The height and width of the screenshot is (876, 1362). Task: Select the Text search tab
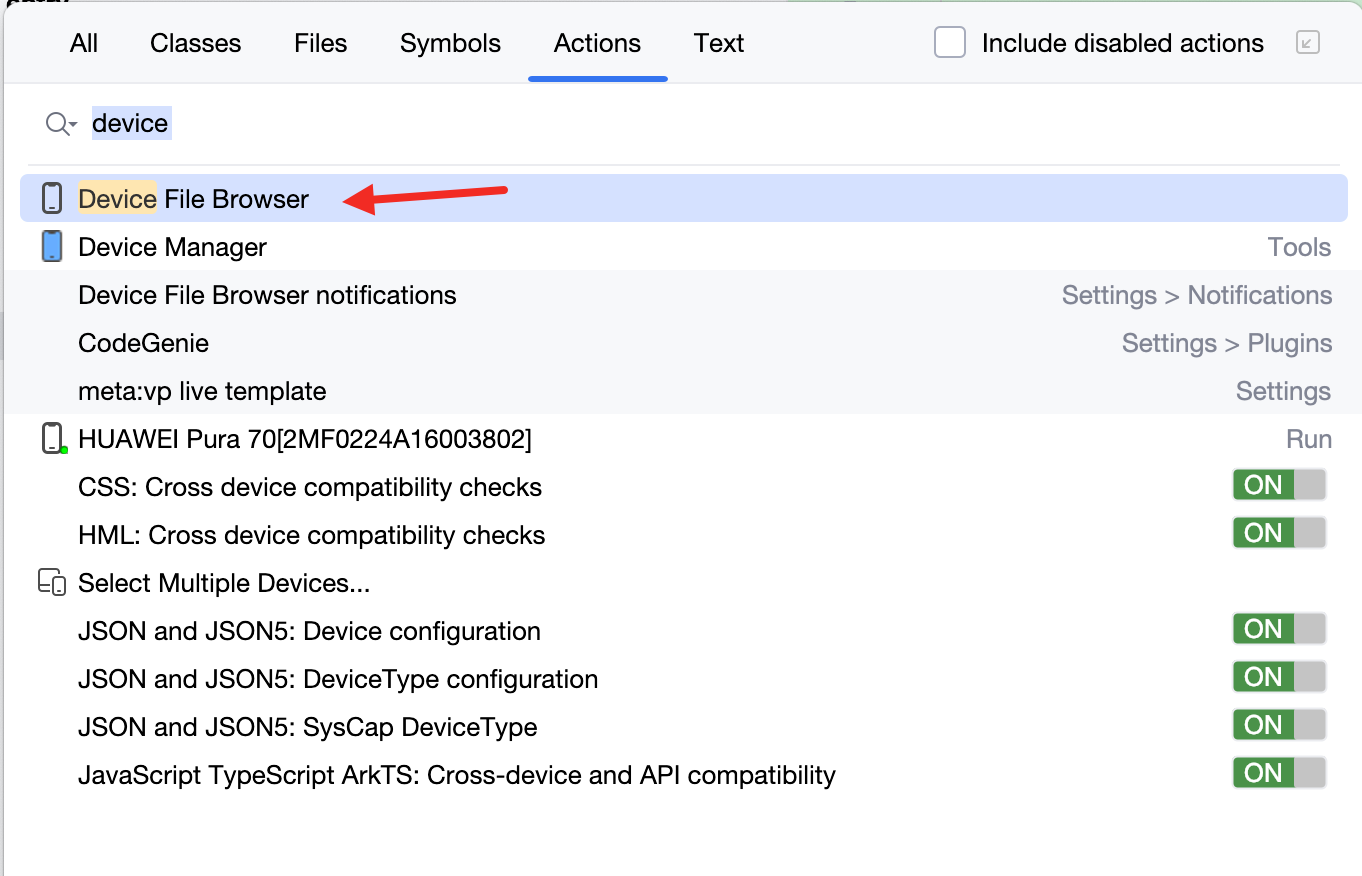pyautogui.click(x=719, y=43)
